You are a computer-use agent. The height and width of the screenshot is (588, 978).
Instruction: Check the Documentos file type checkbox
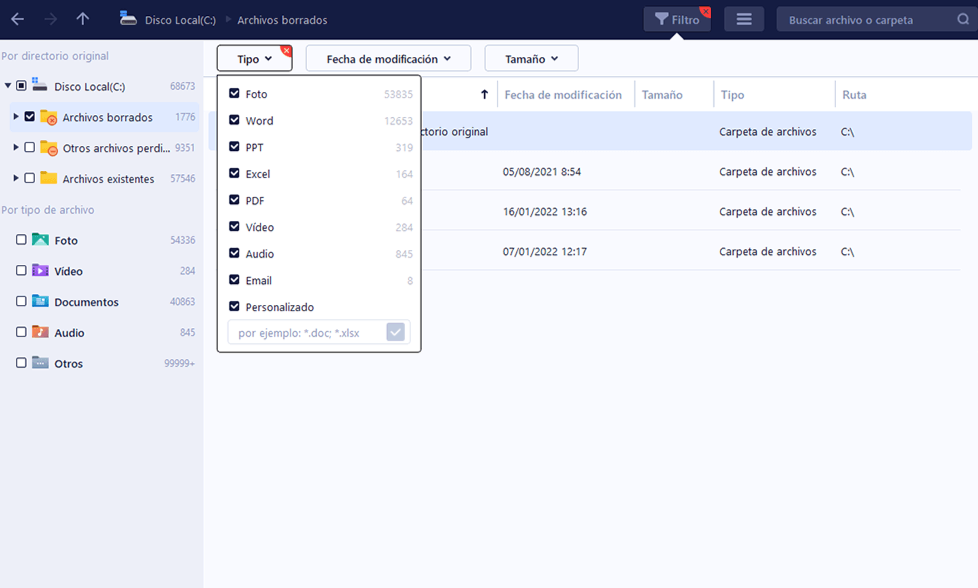21,301
